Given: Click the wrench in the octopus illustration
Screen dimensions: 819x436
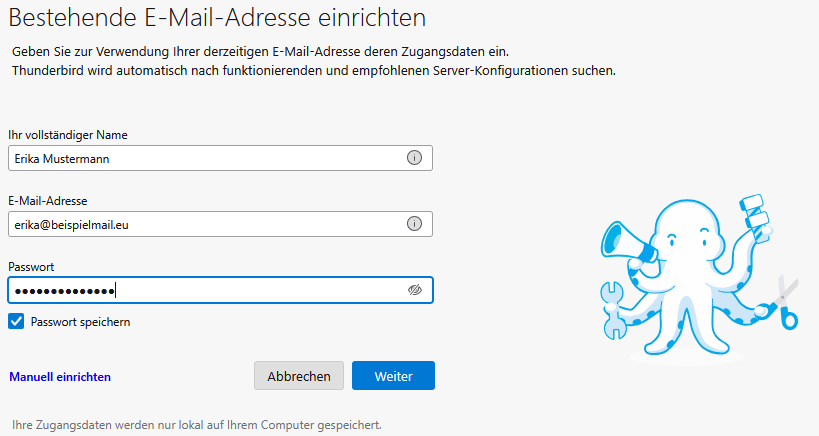Looking at the screenshot, I should [x=613, y=312].
